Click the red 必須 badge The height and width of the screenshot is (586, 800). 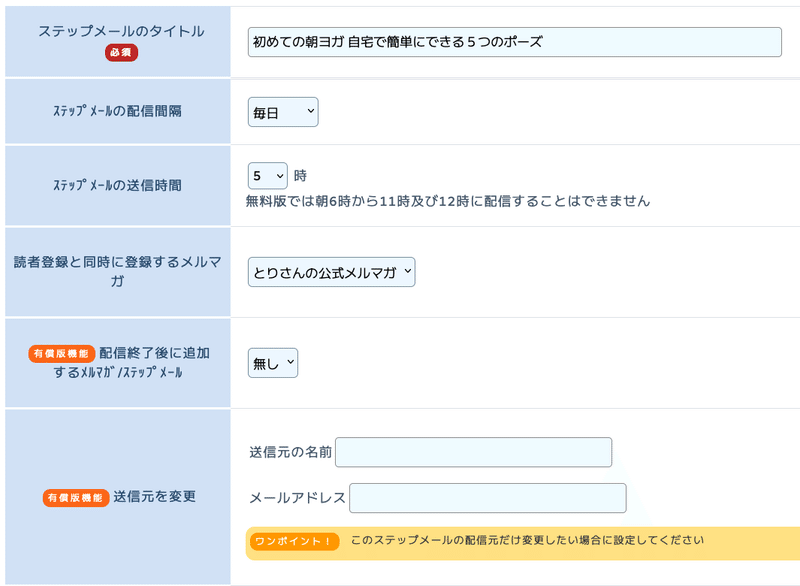[x=121, y=53]
